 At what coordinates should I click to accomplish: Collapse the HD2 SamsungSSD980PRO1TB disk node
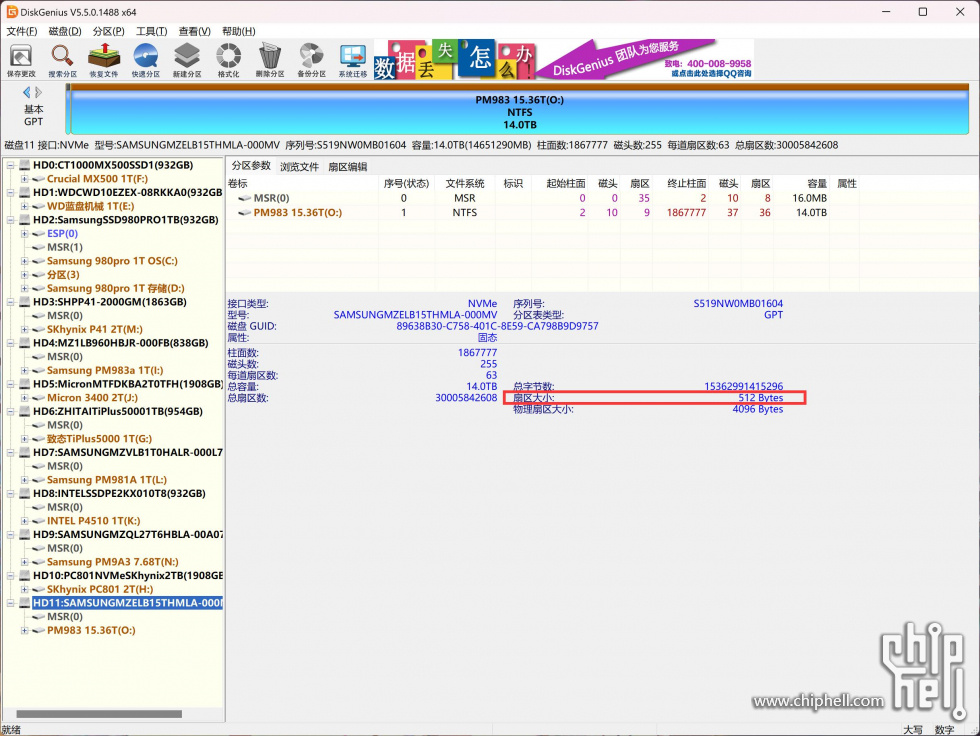point(11,220)
